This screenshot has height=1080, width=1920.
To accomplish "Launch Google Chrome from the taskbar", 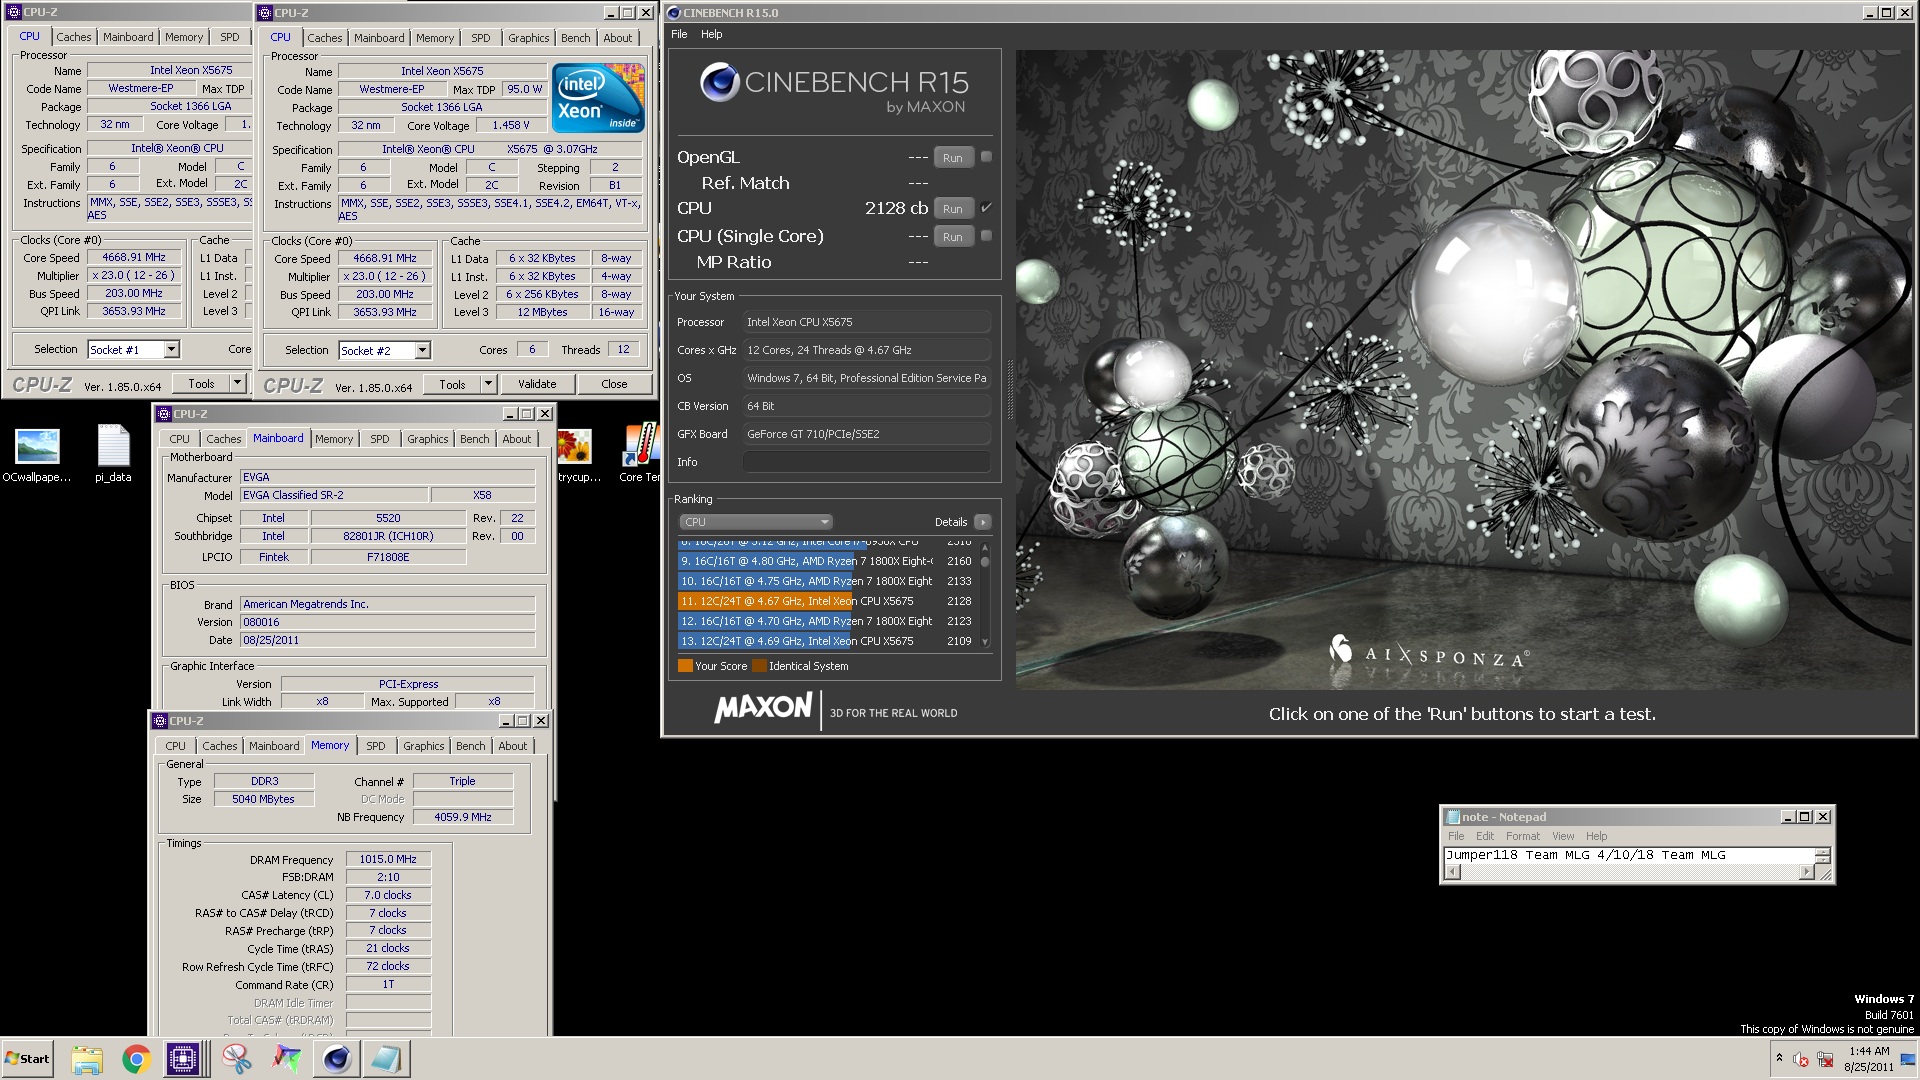I will click(x=136, y=1059).
